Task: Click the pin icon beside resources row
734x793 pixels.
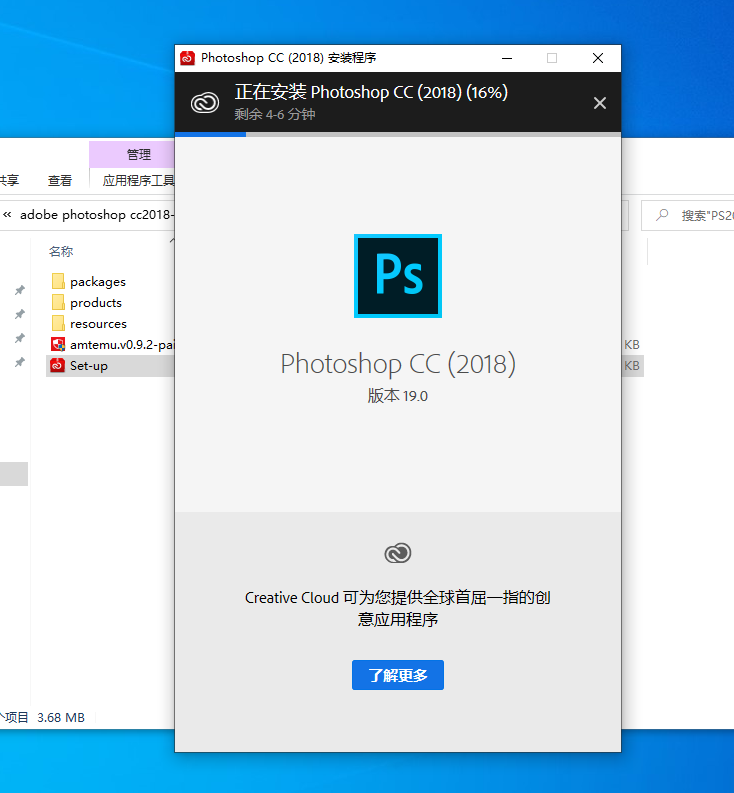Action: click(20, 338)
